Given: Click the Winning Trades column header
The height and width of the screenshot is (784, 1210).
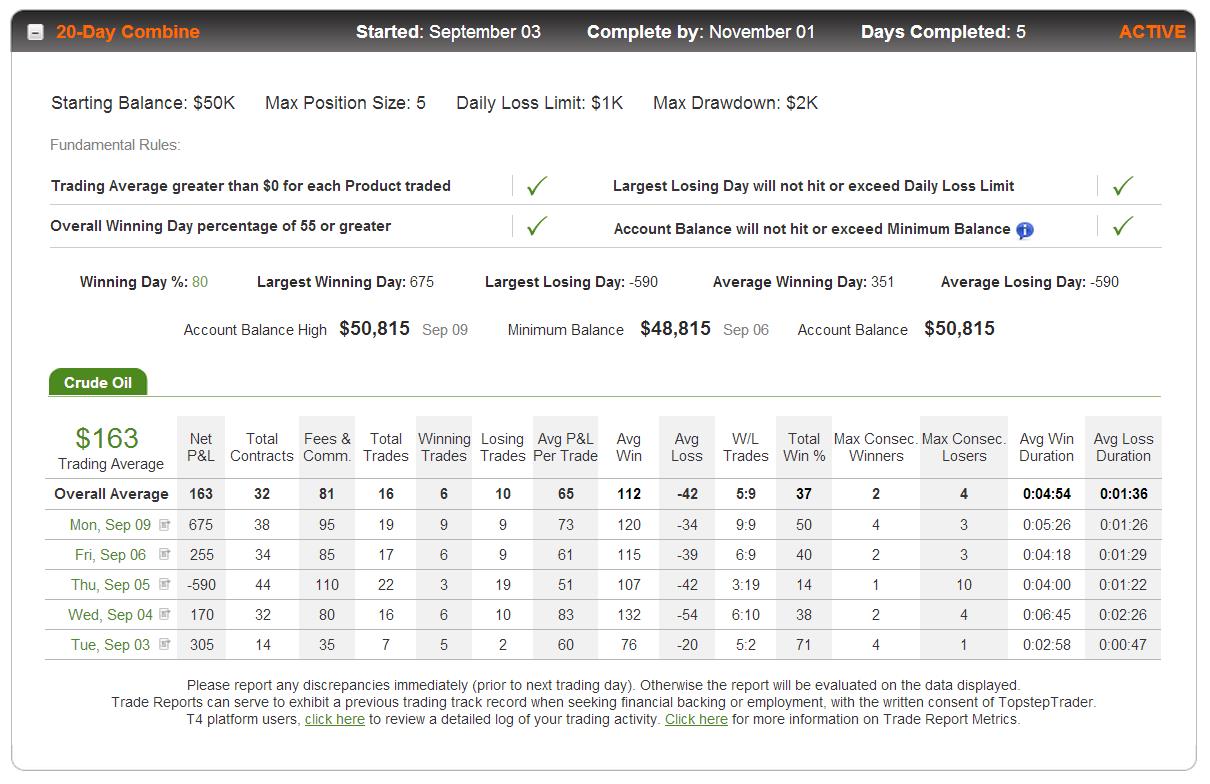Looking at the screenshot, I should 444,447.
